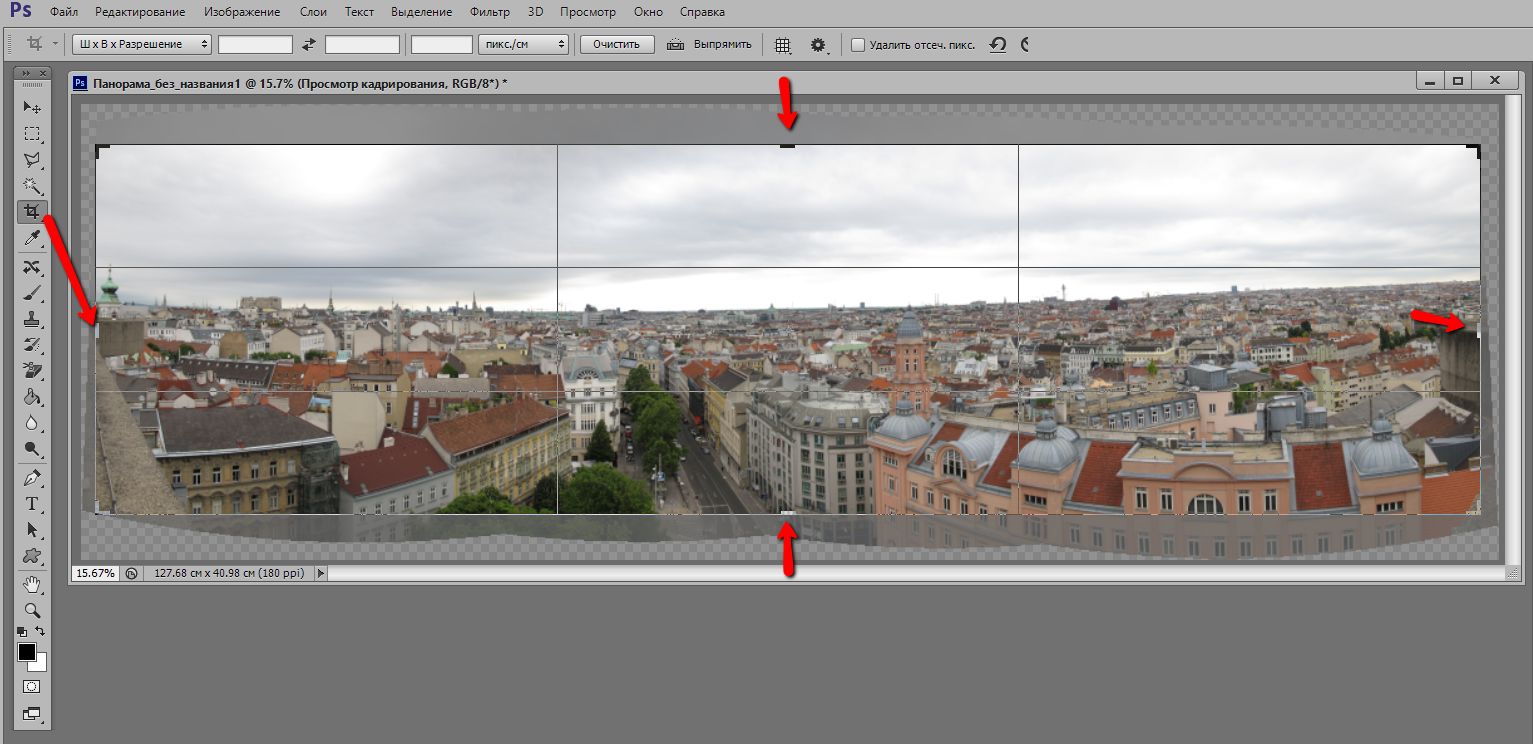Click document size '127.68 см x 40.98 см'

(229, 573)
